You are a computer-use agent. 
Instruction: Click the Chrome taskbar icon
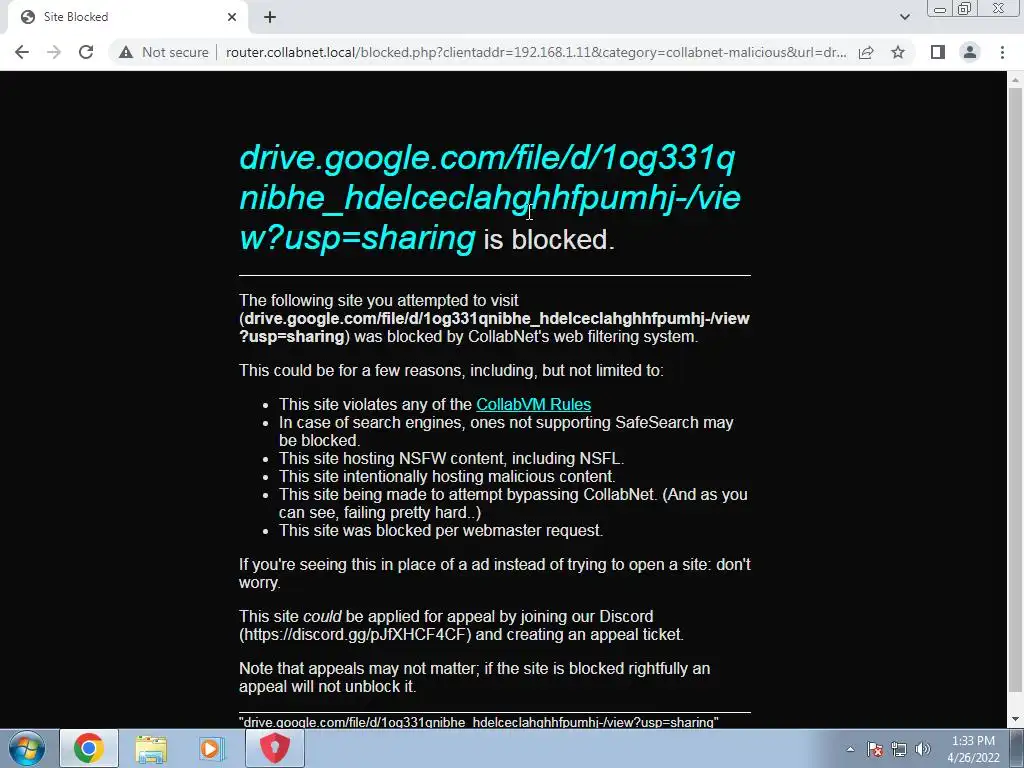[89, 748]
